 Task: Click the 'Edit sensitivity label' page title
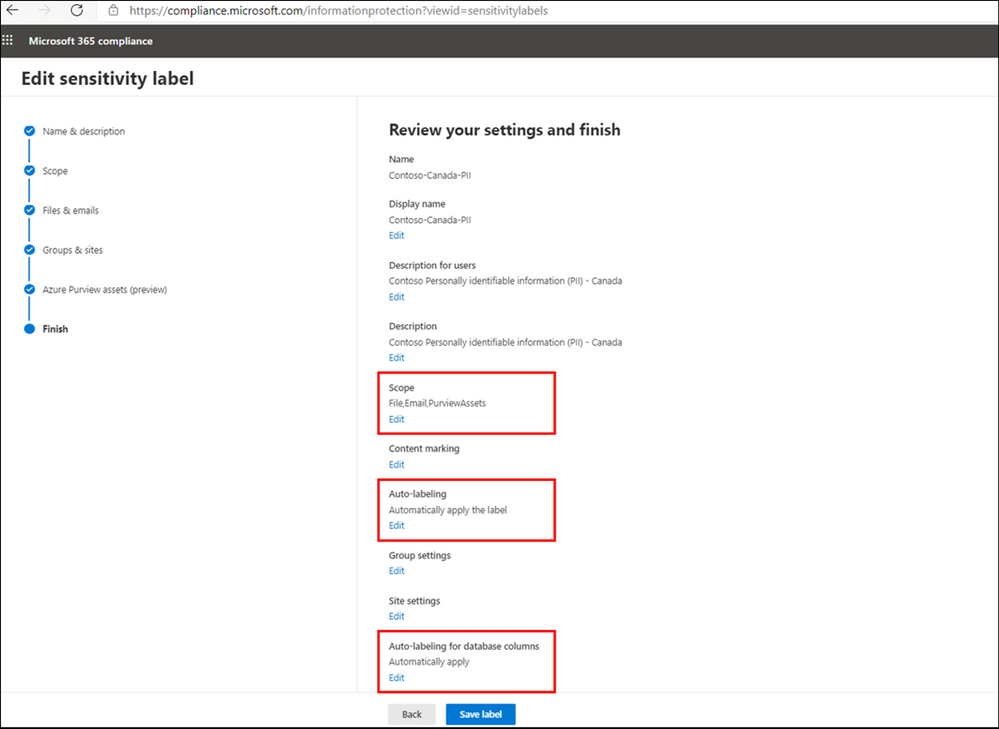[x=108, y=78]
